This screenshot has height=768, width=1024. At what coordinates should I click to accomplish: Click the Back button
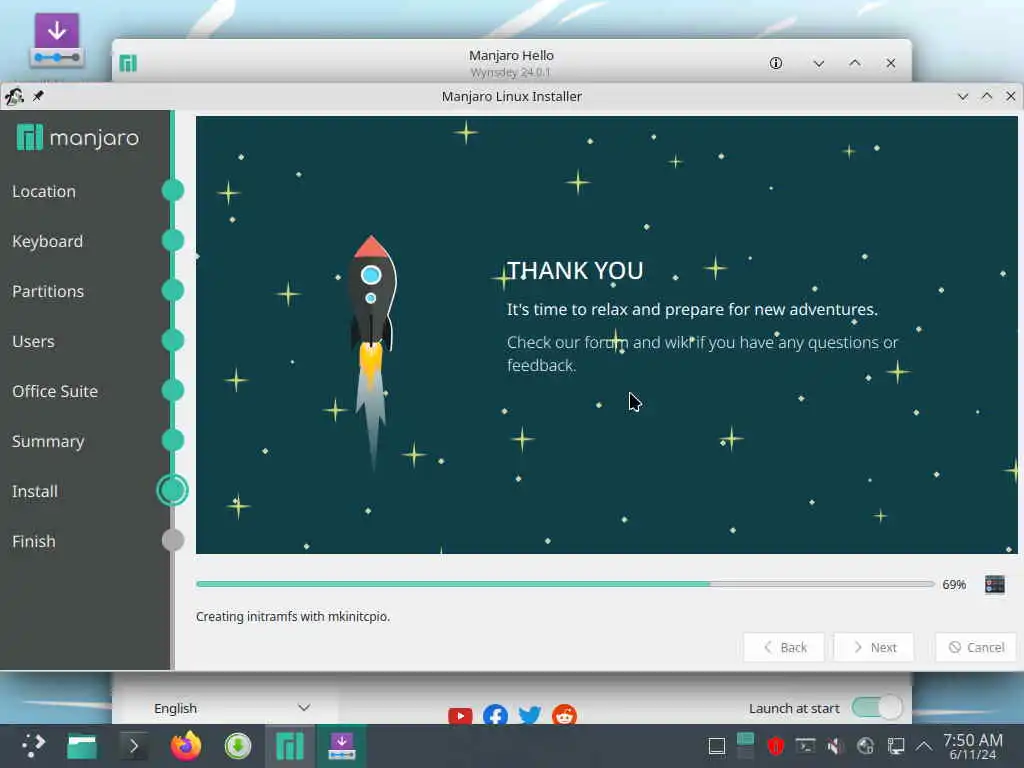tap(784, 647)
